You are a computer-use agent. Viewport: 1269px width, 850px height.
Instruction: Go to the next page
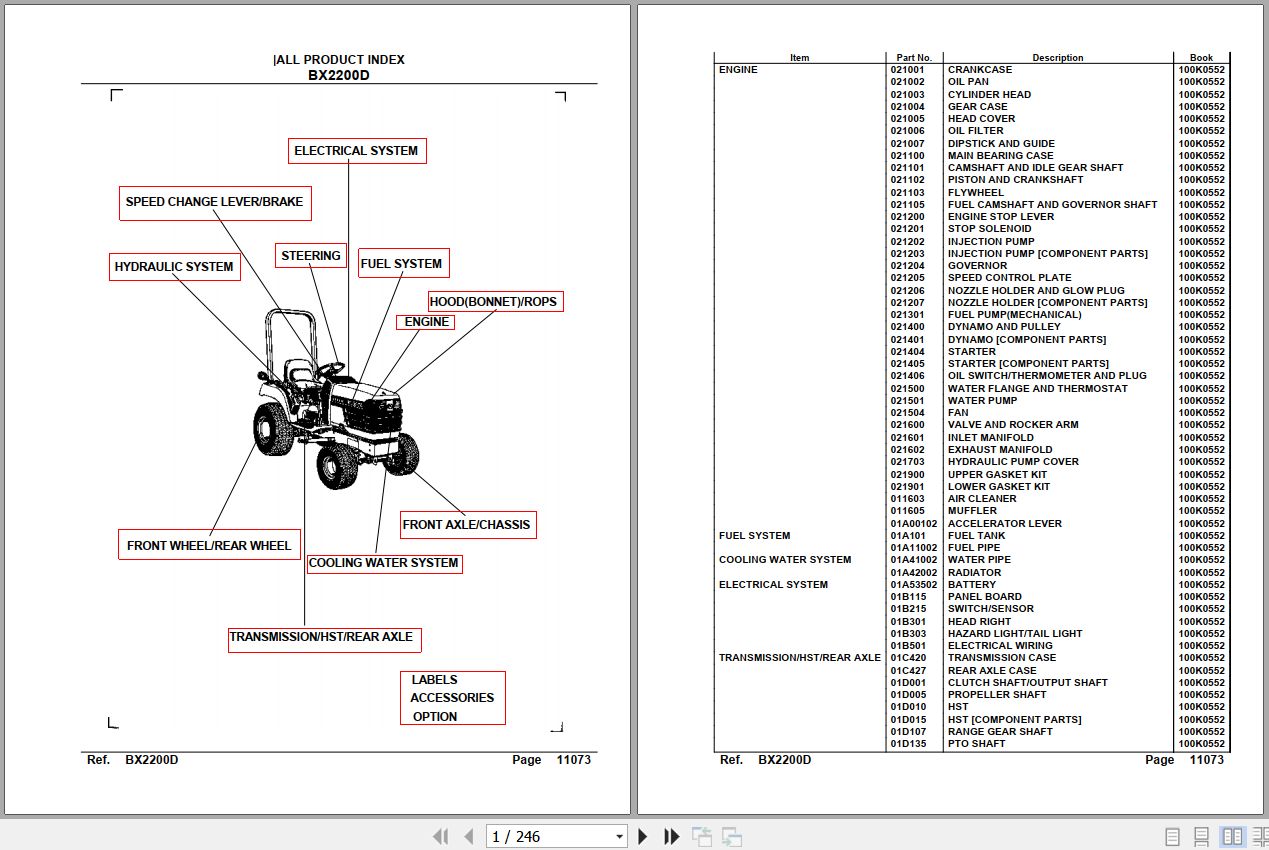pos(643,837)
